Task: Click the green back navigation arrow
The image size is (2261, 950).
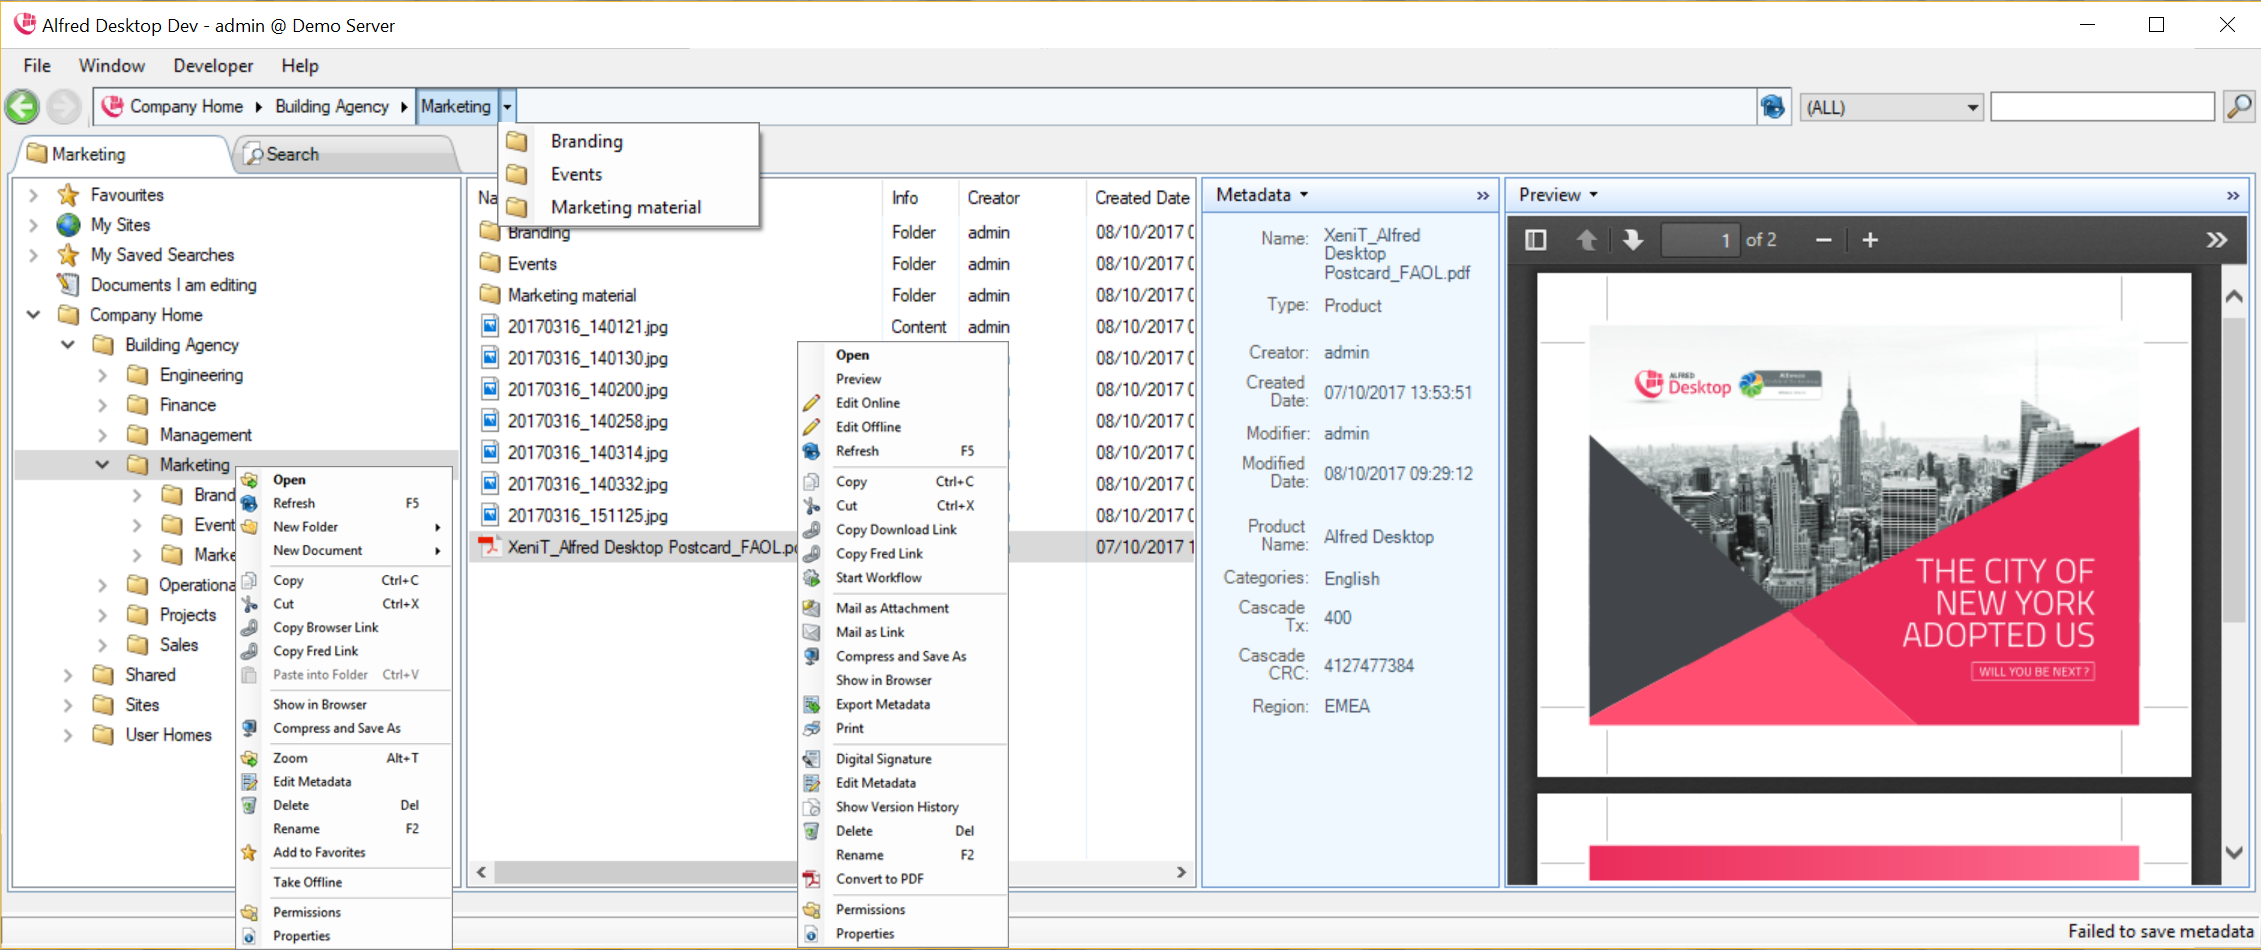Action: 22,107
